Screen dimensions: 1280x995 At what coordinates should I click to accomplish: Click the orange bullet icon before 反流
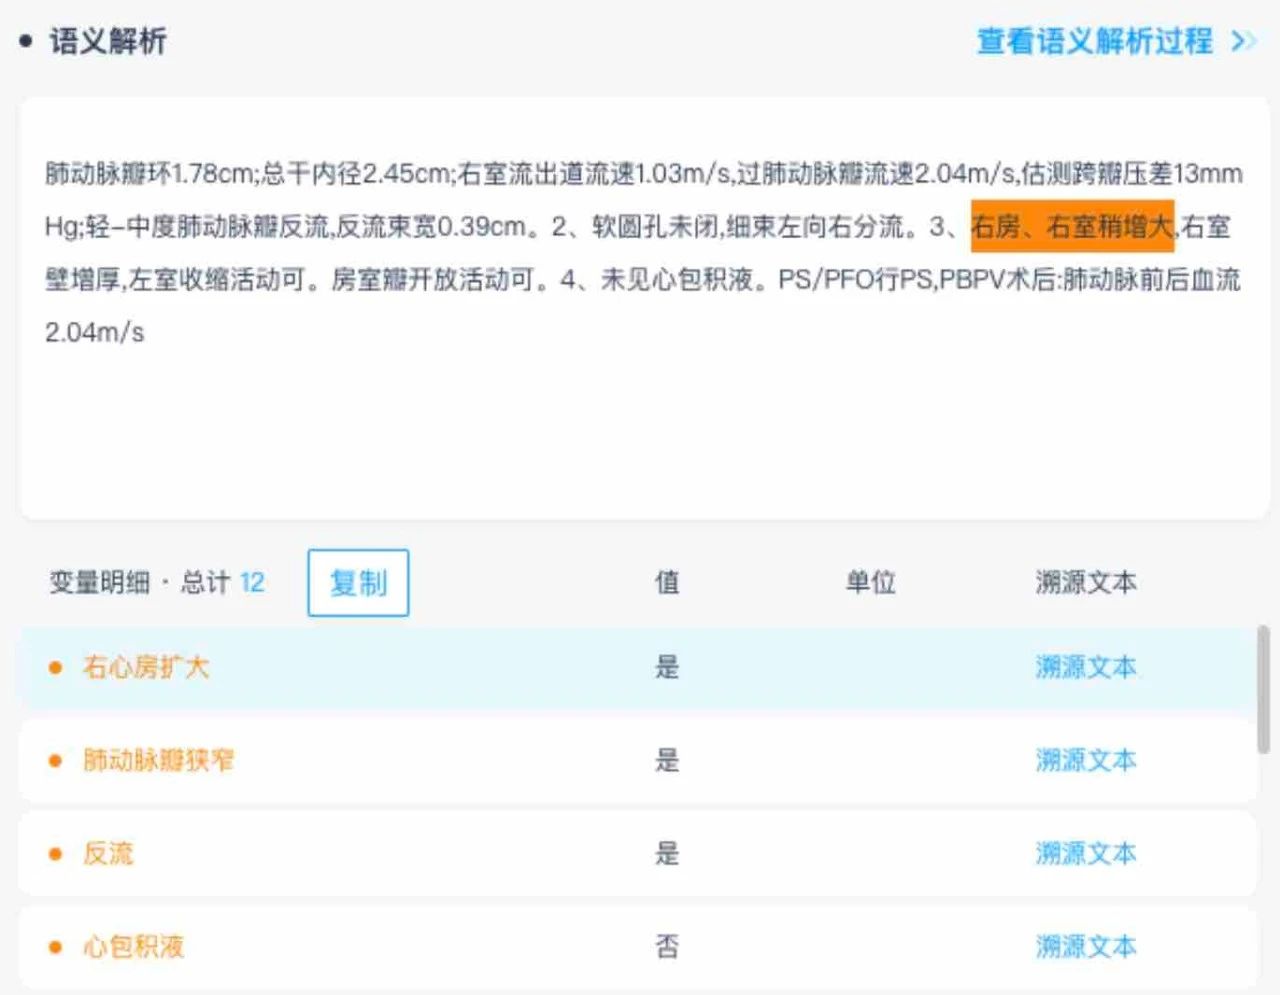[x=57, y=853]
